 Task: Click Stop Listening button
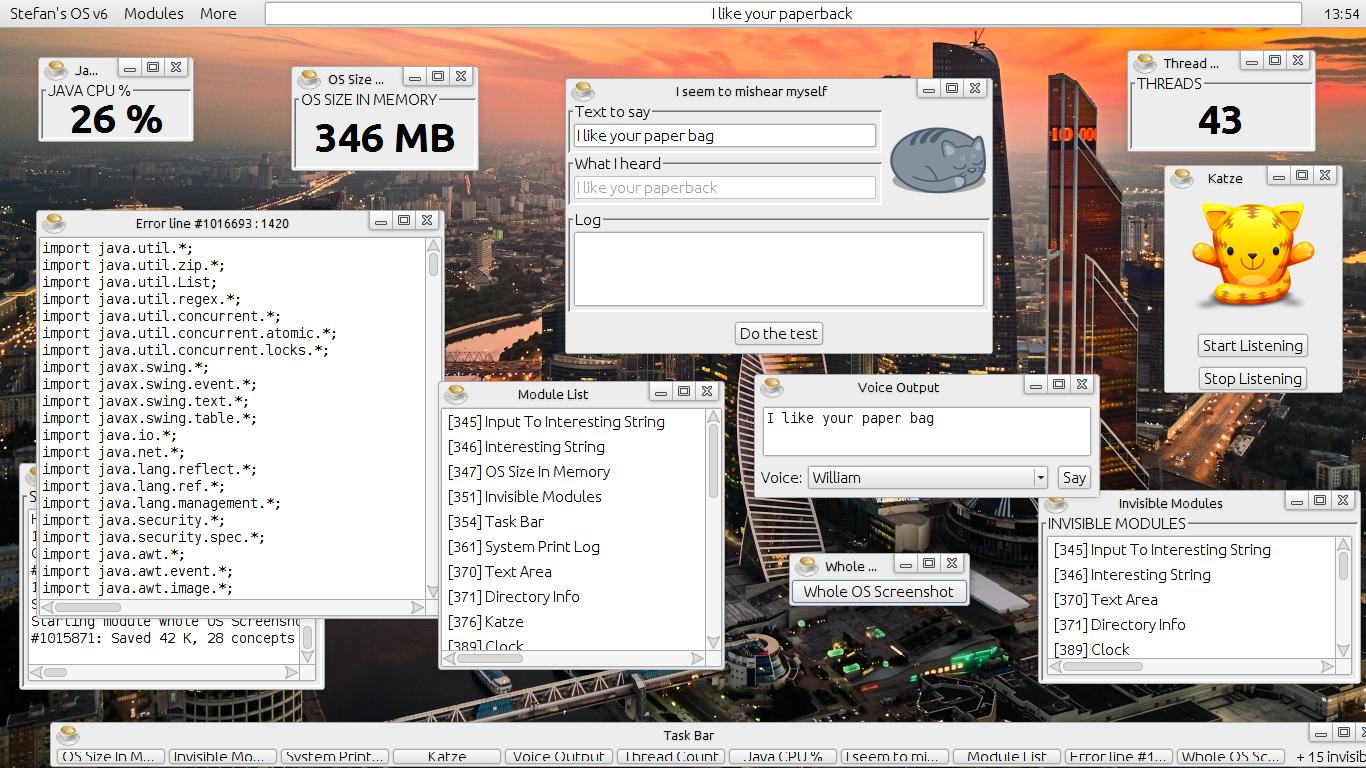pyautogui.click(x=1252, y=379)
